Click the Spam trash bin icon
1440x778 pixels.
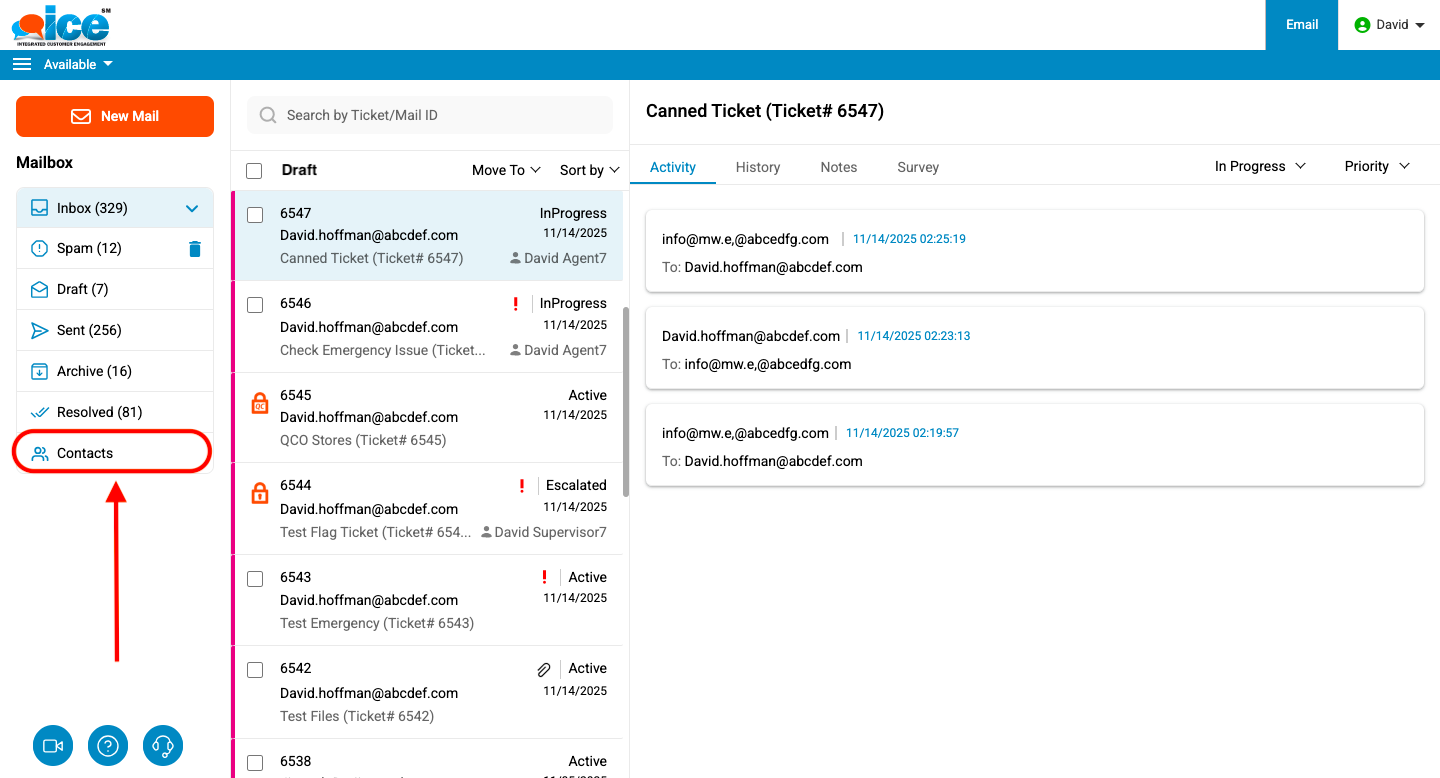coord(195,249)
